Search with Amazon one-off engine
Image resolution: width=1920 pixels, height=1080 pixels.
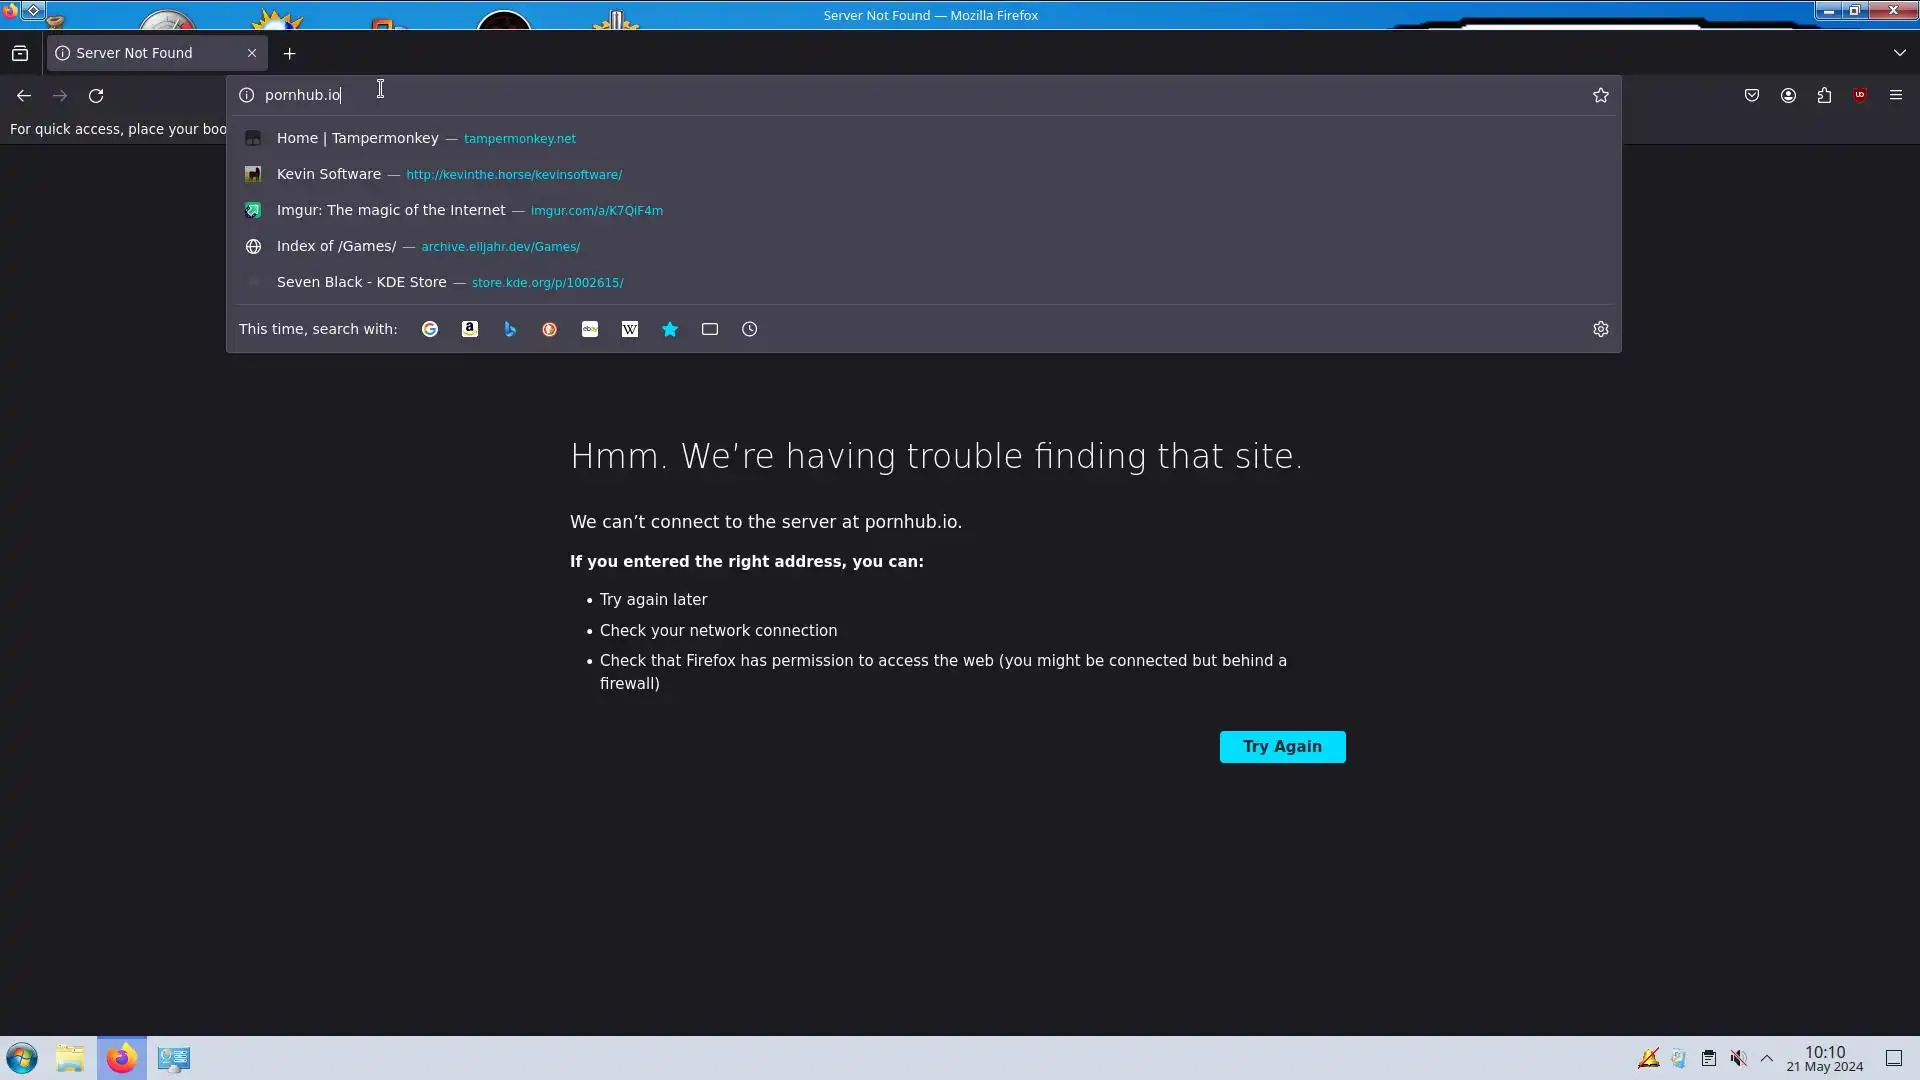coord(470,329)
